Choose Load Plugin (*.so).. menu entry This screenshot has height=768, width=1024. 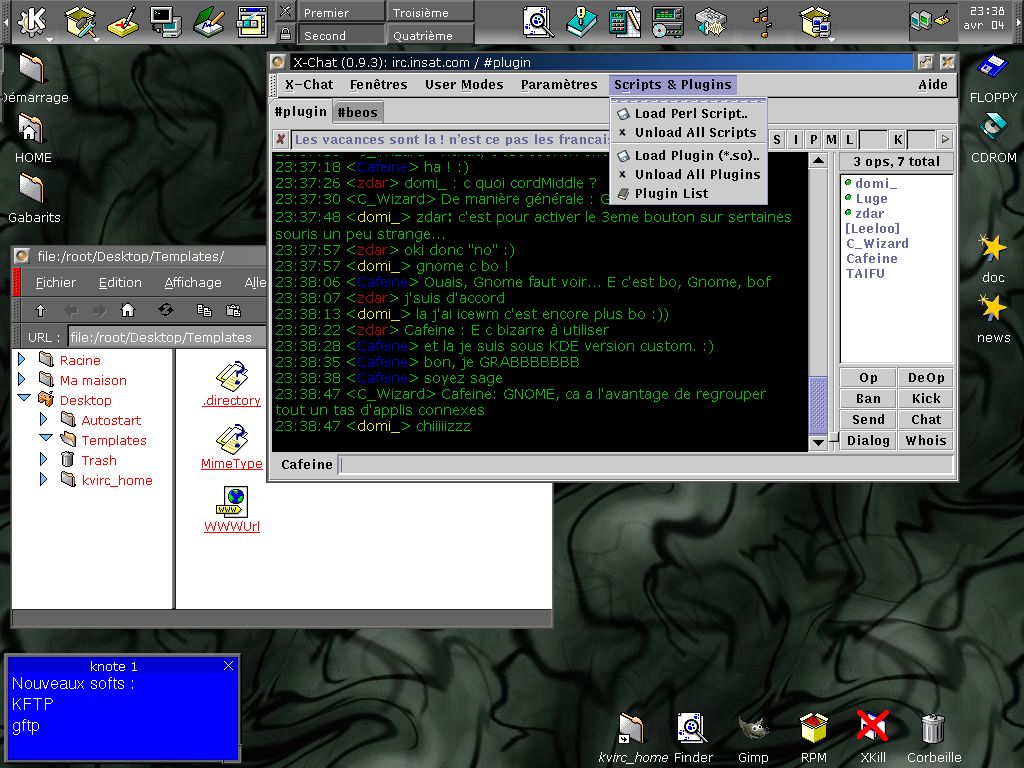pyautogui.click(x=689, y=155)
